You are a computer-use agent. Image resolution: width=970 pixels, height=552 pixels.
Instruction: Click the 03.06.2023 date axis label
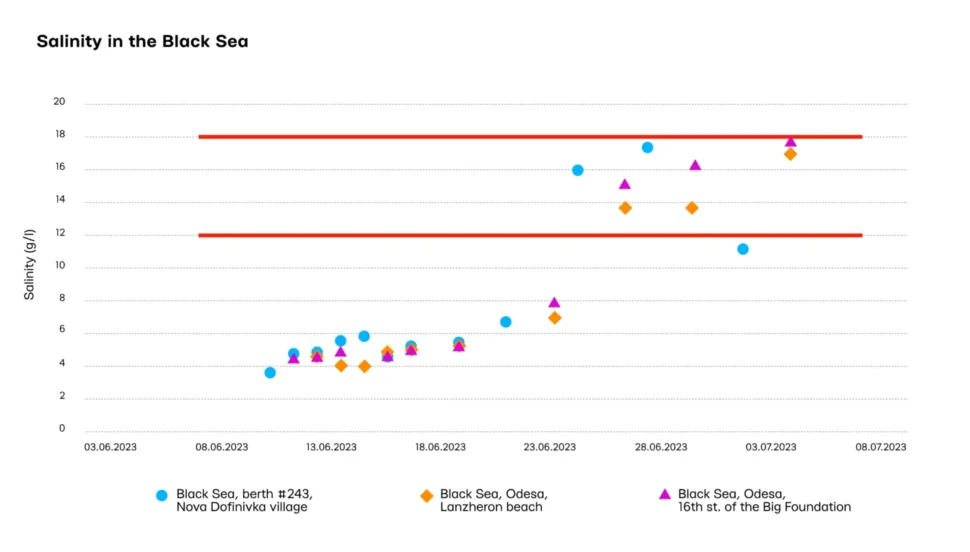pyautogui.click(x=110, y=448)
